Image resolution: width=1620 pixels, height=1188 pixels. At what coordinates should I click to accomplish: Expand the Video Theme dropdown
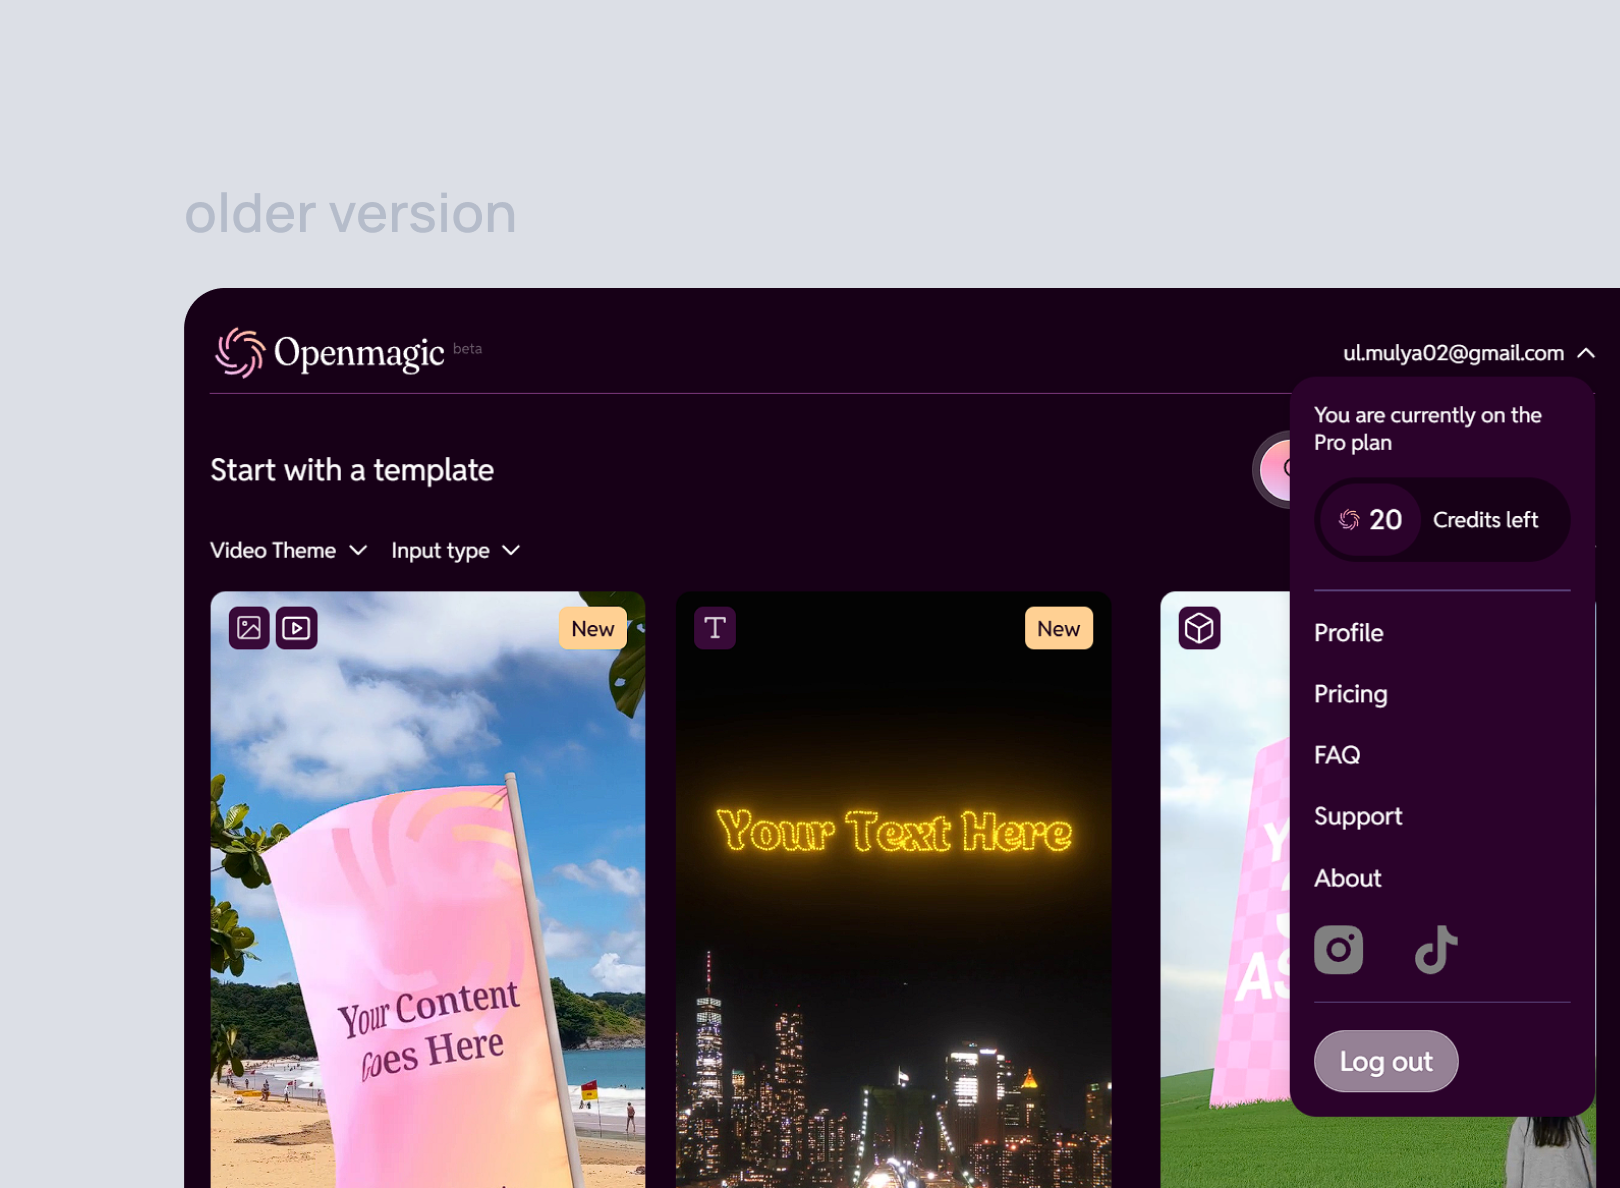point(289,551)
